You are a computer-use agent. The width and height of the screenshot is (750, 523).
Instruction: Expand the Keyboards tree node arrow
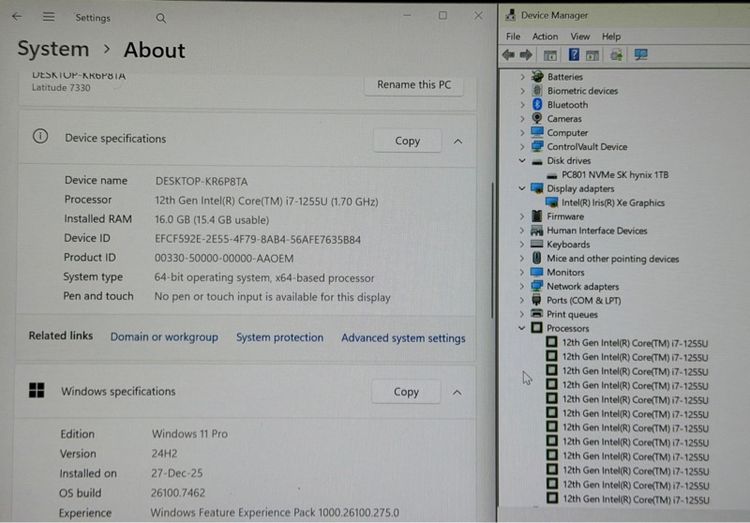click(x=522, y=245)
